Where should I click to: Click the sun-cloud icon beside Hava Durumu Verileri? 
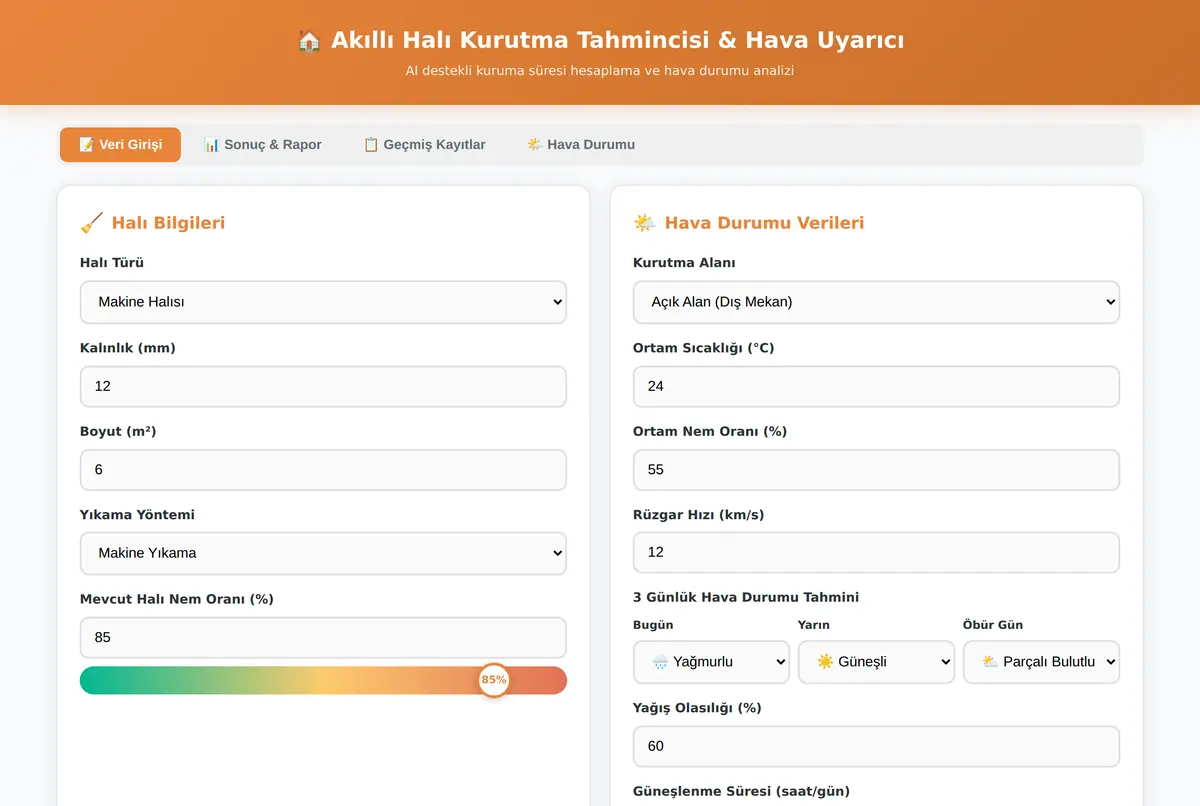tap(644, 223)
